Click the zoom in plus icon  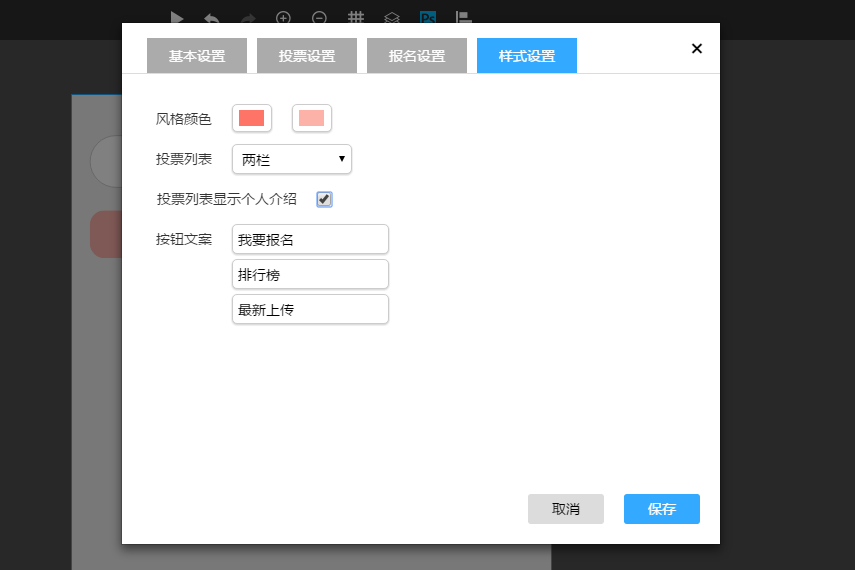[x=283, y=17]
